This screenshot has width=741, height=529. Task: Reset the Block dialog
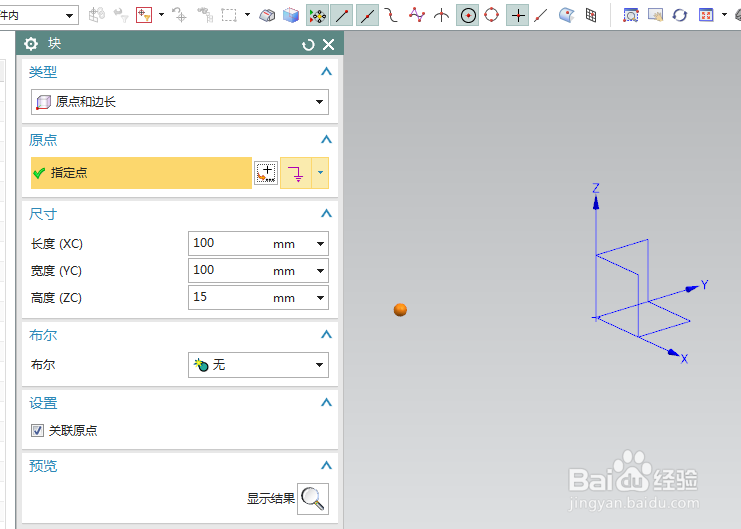click(x=308, y=45)
